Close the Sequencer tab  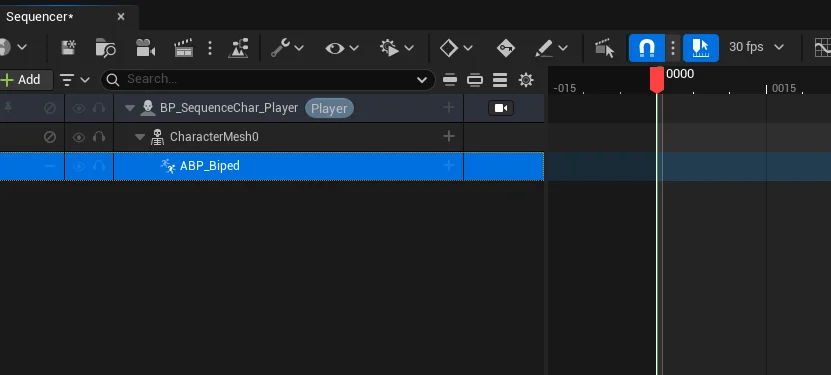coord(121,17)
